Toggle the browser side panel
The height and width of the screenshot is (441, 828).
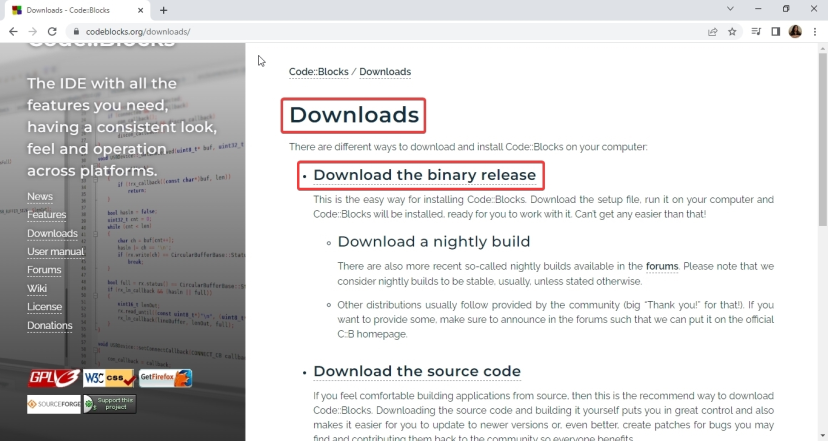pyautogui.click(x=776, y=32)
